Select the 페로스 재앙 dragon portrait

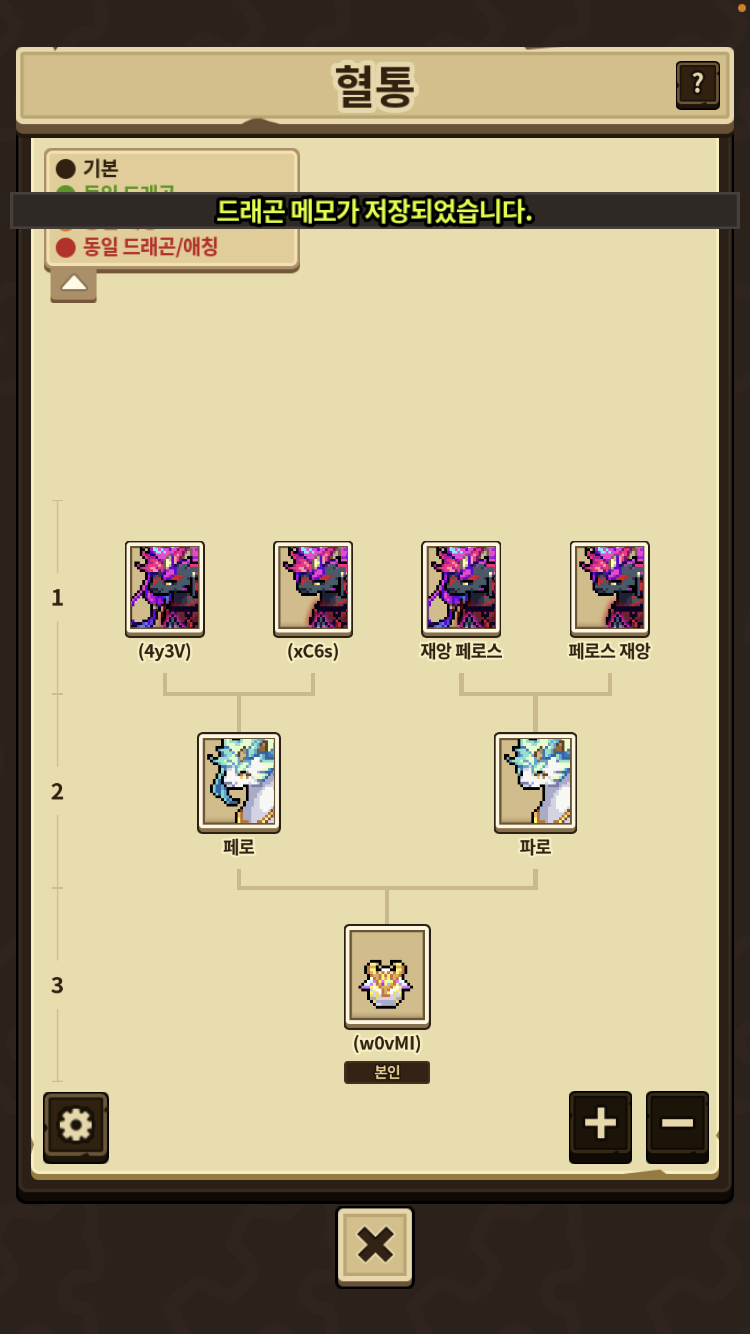(610, 588)
